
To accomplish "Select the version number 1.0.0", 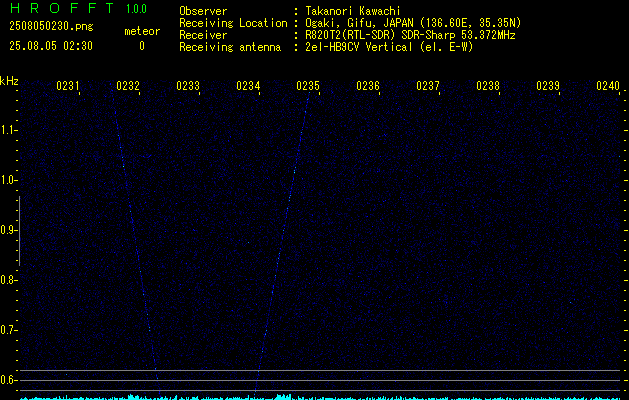I will (136, 9).
